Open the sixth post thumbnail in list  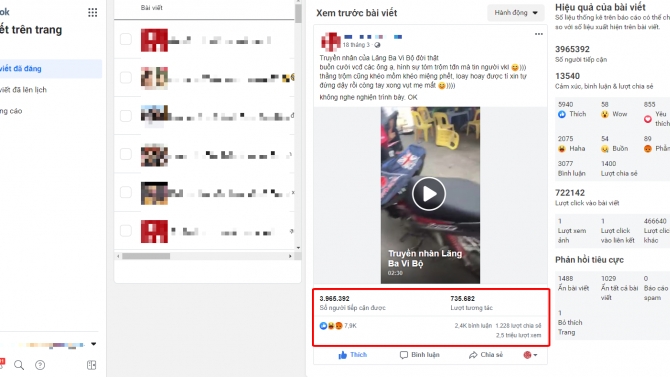(x=154, y=231)
